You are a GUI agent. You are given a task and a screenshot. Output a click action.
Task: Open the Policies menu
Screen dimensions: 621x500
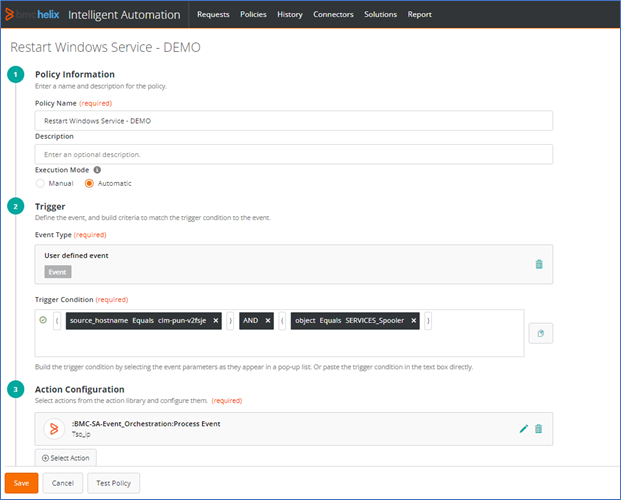point(253,14)
